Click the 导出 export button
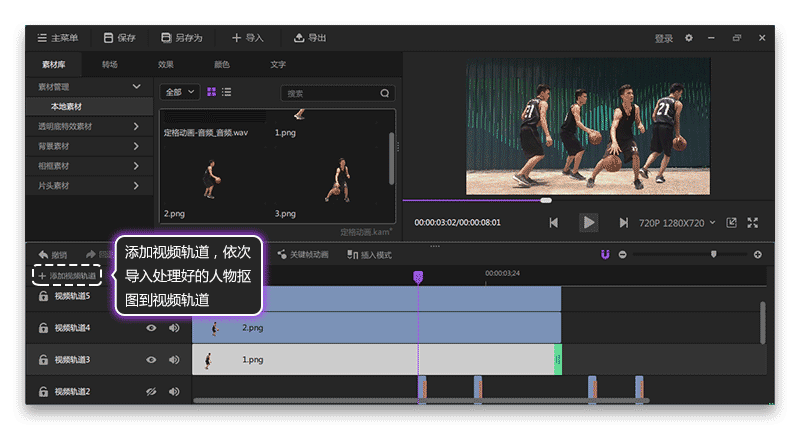 click(x=310, y=38)
